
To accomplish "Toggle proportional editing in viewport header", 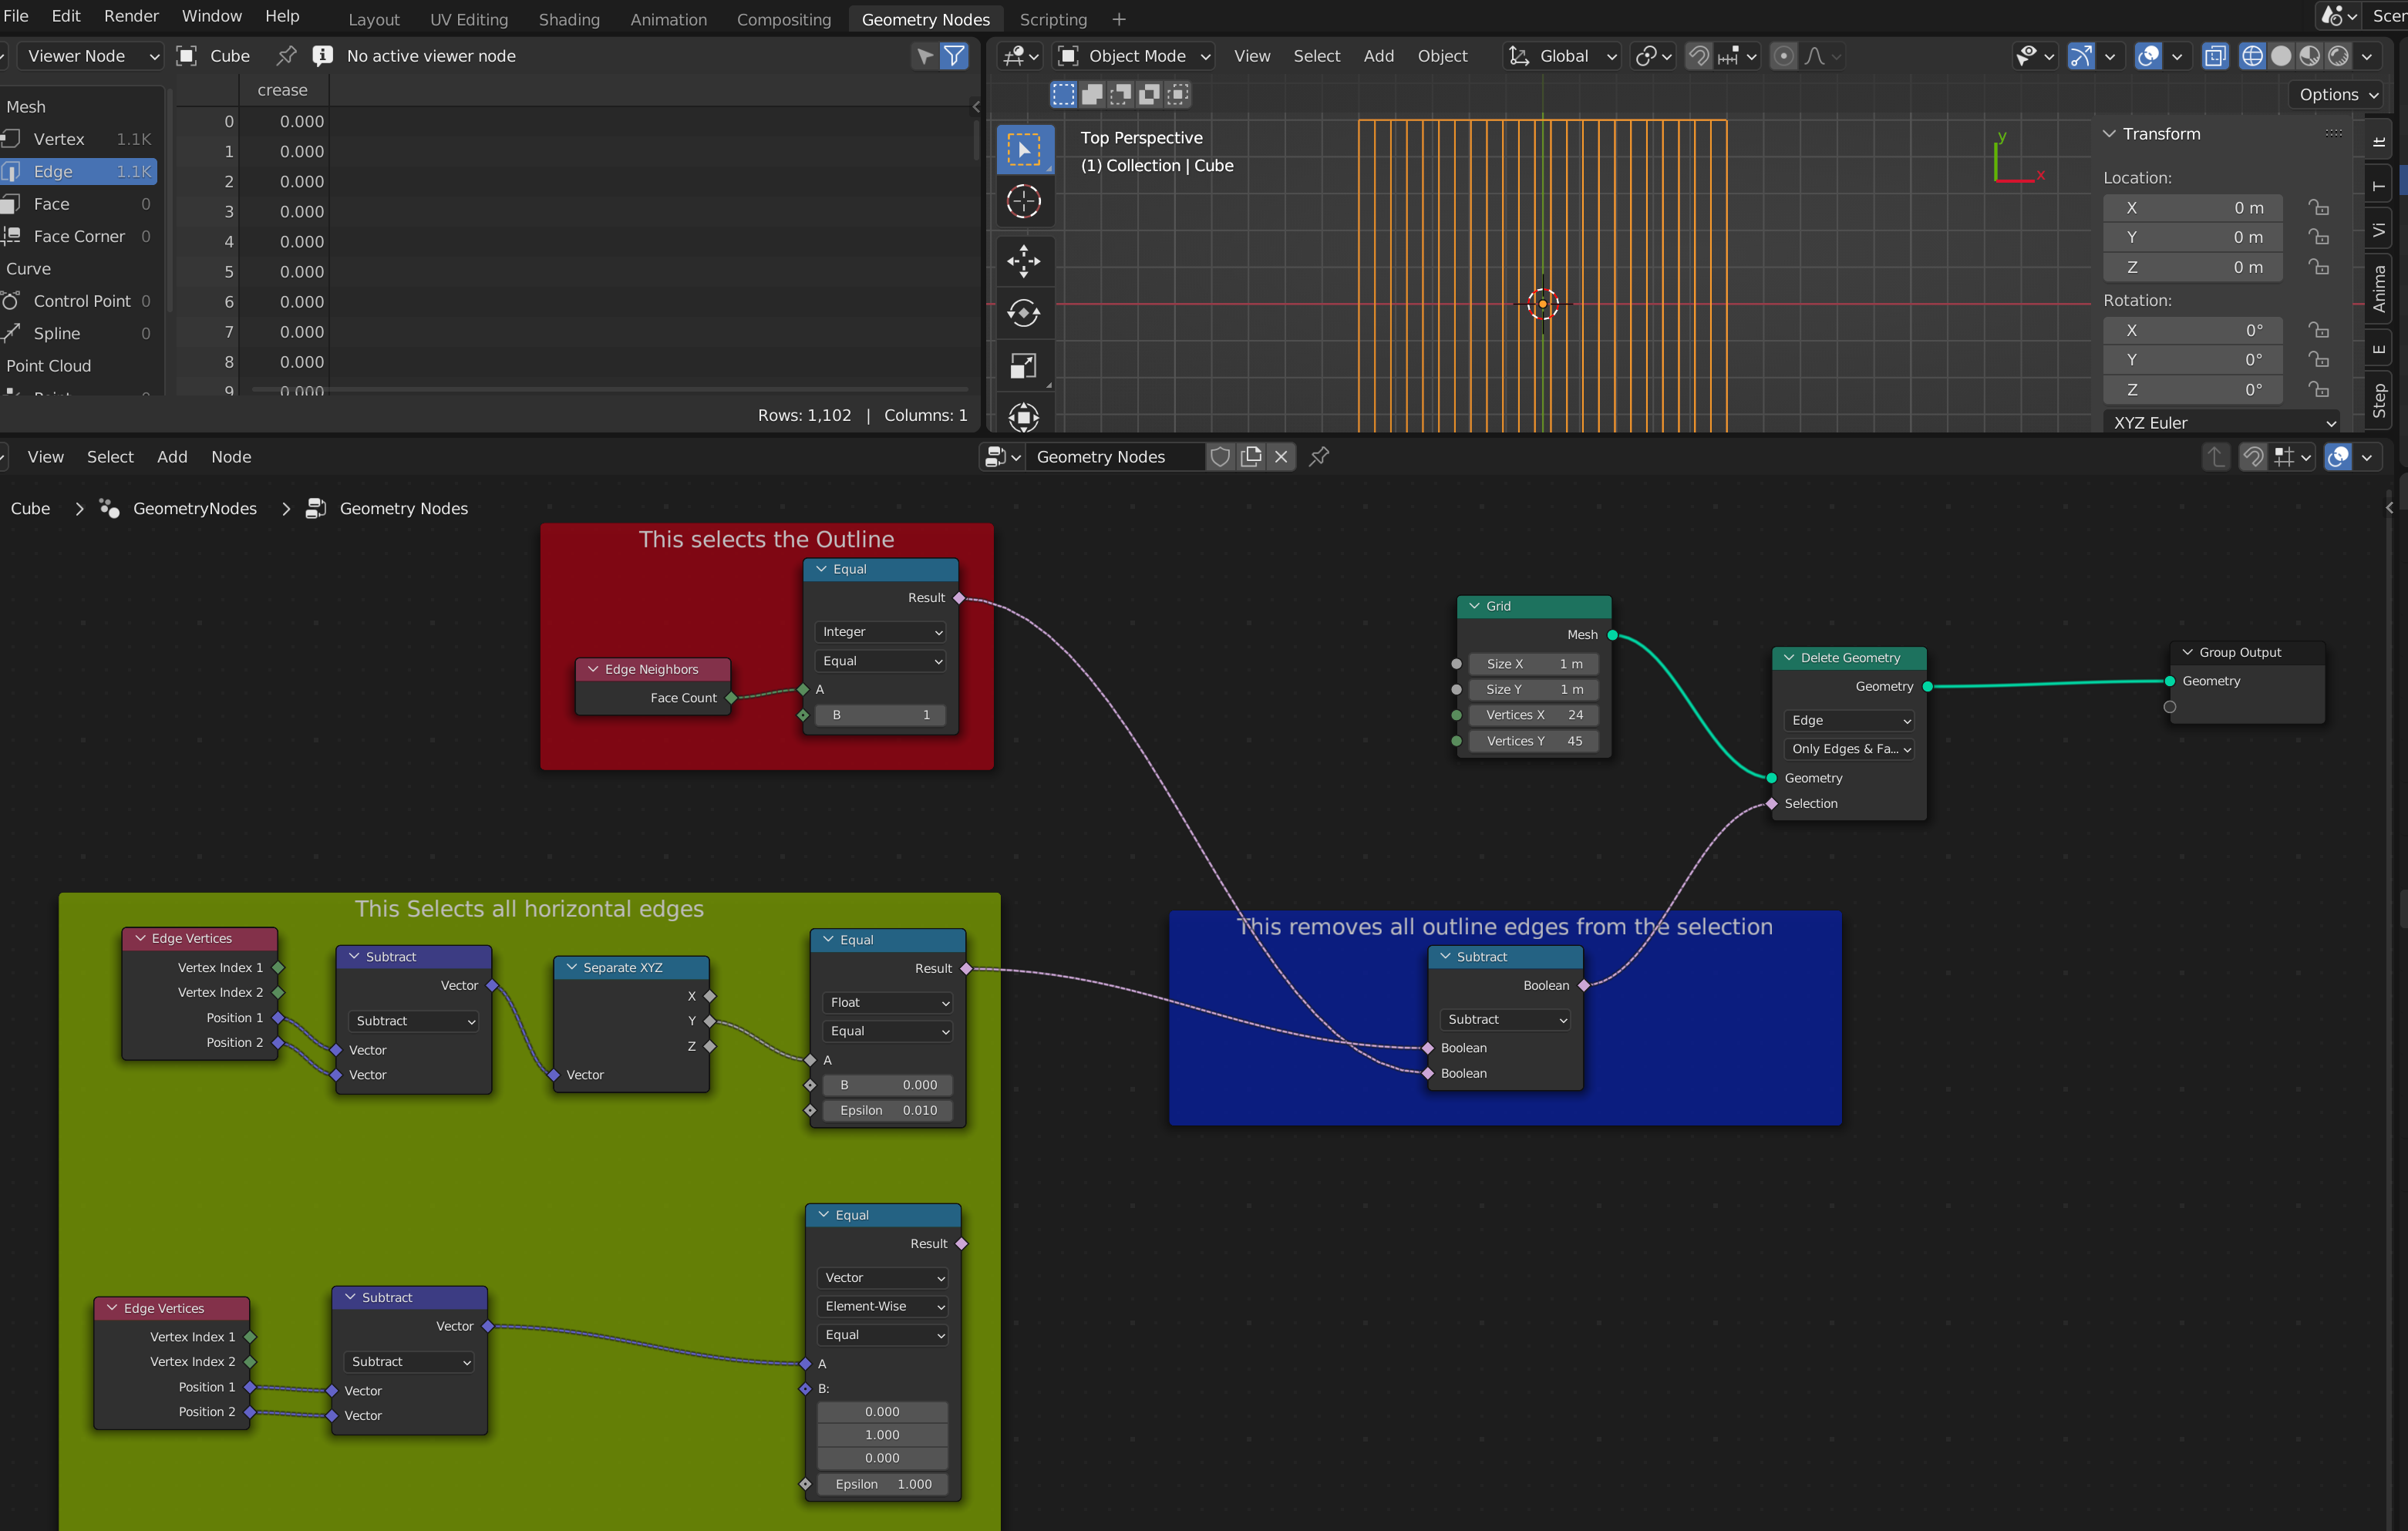I will click(x=1783, y=56).
